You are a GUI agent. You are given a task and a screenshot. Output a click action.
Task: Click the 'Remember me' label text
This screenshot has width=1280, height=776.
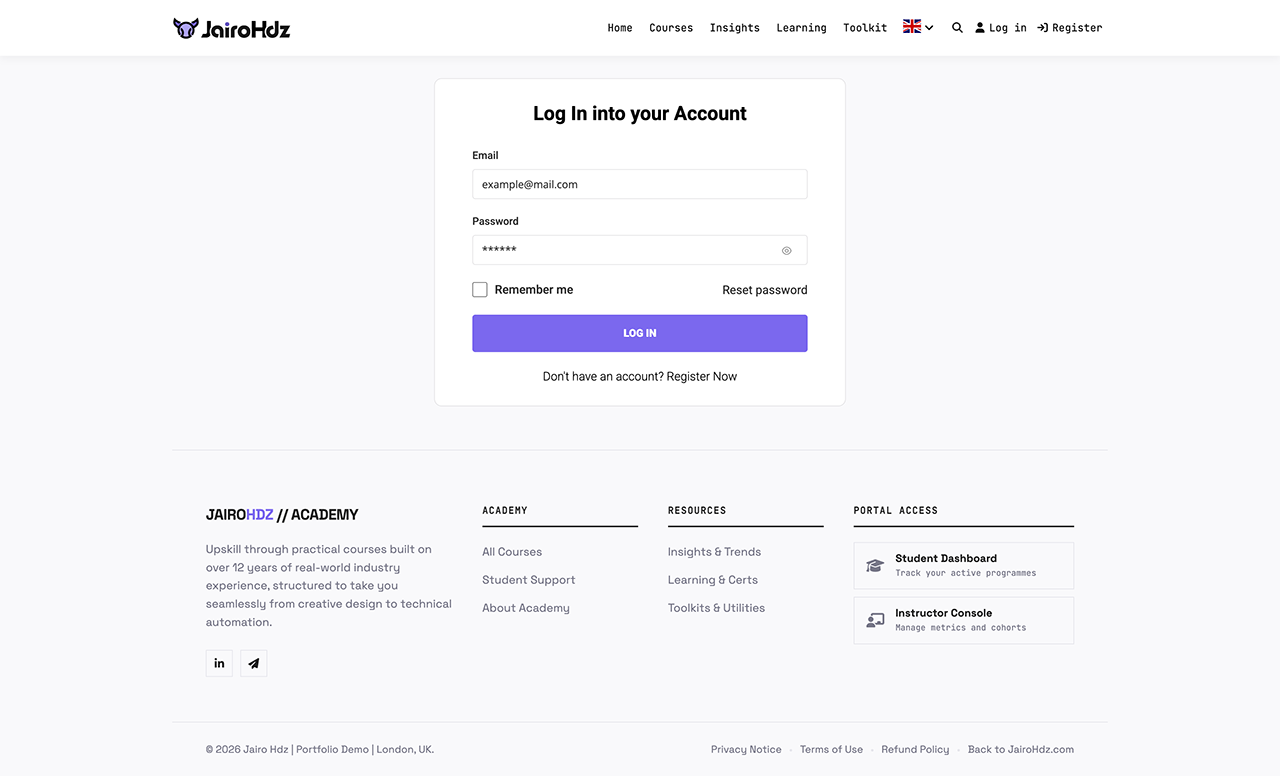pos(534,290)
